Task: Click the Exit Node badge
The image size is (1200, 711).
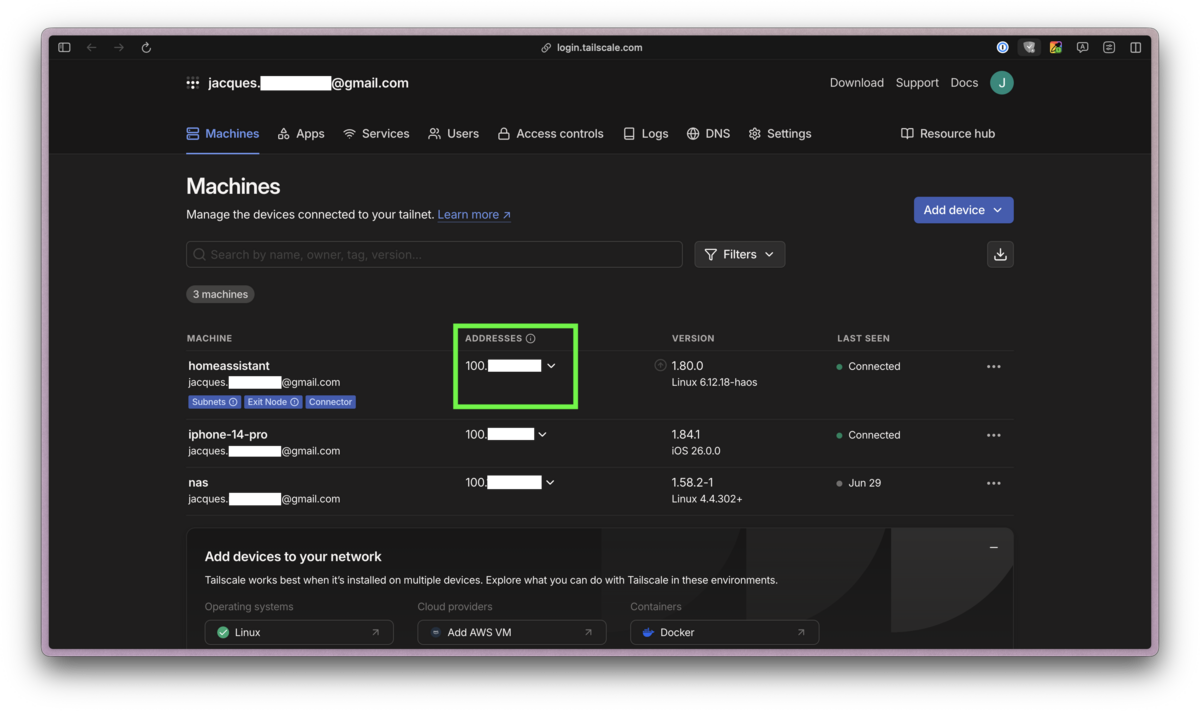Action: point(273,402)
